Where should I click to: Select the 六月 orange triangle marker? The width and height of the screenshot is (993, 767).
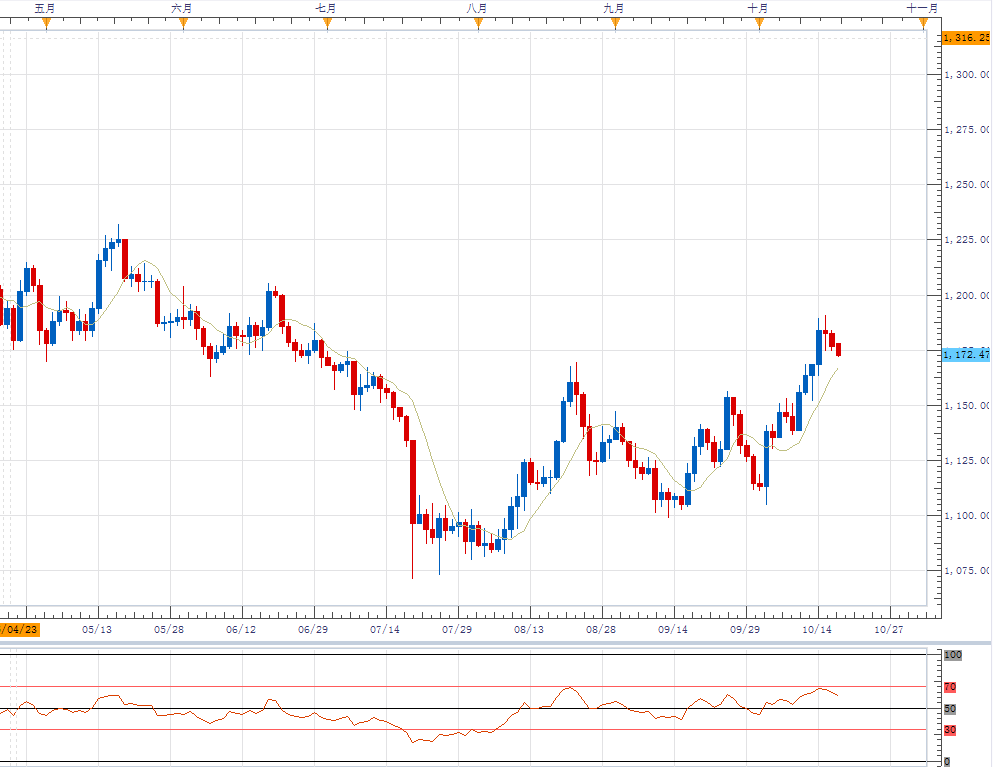183,23
